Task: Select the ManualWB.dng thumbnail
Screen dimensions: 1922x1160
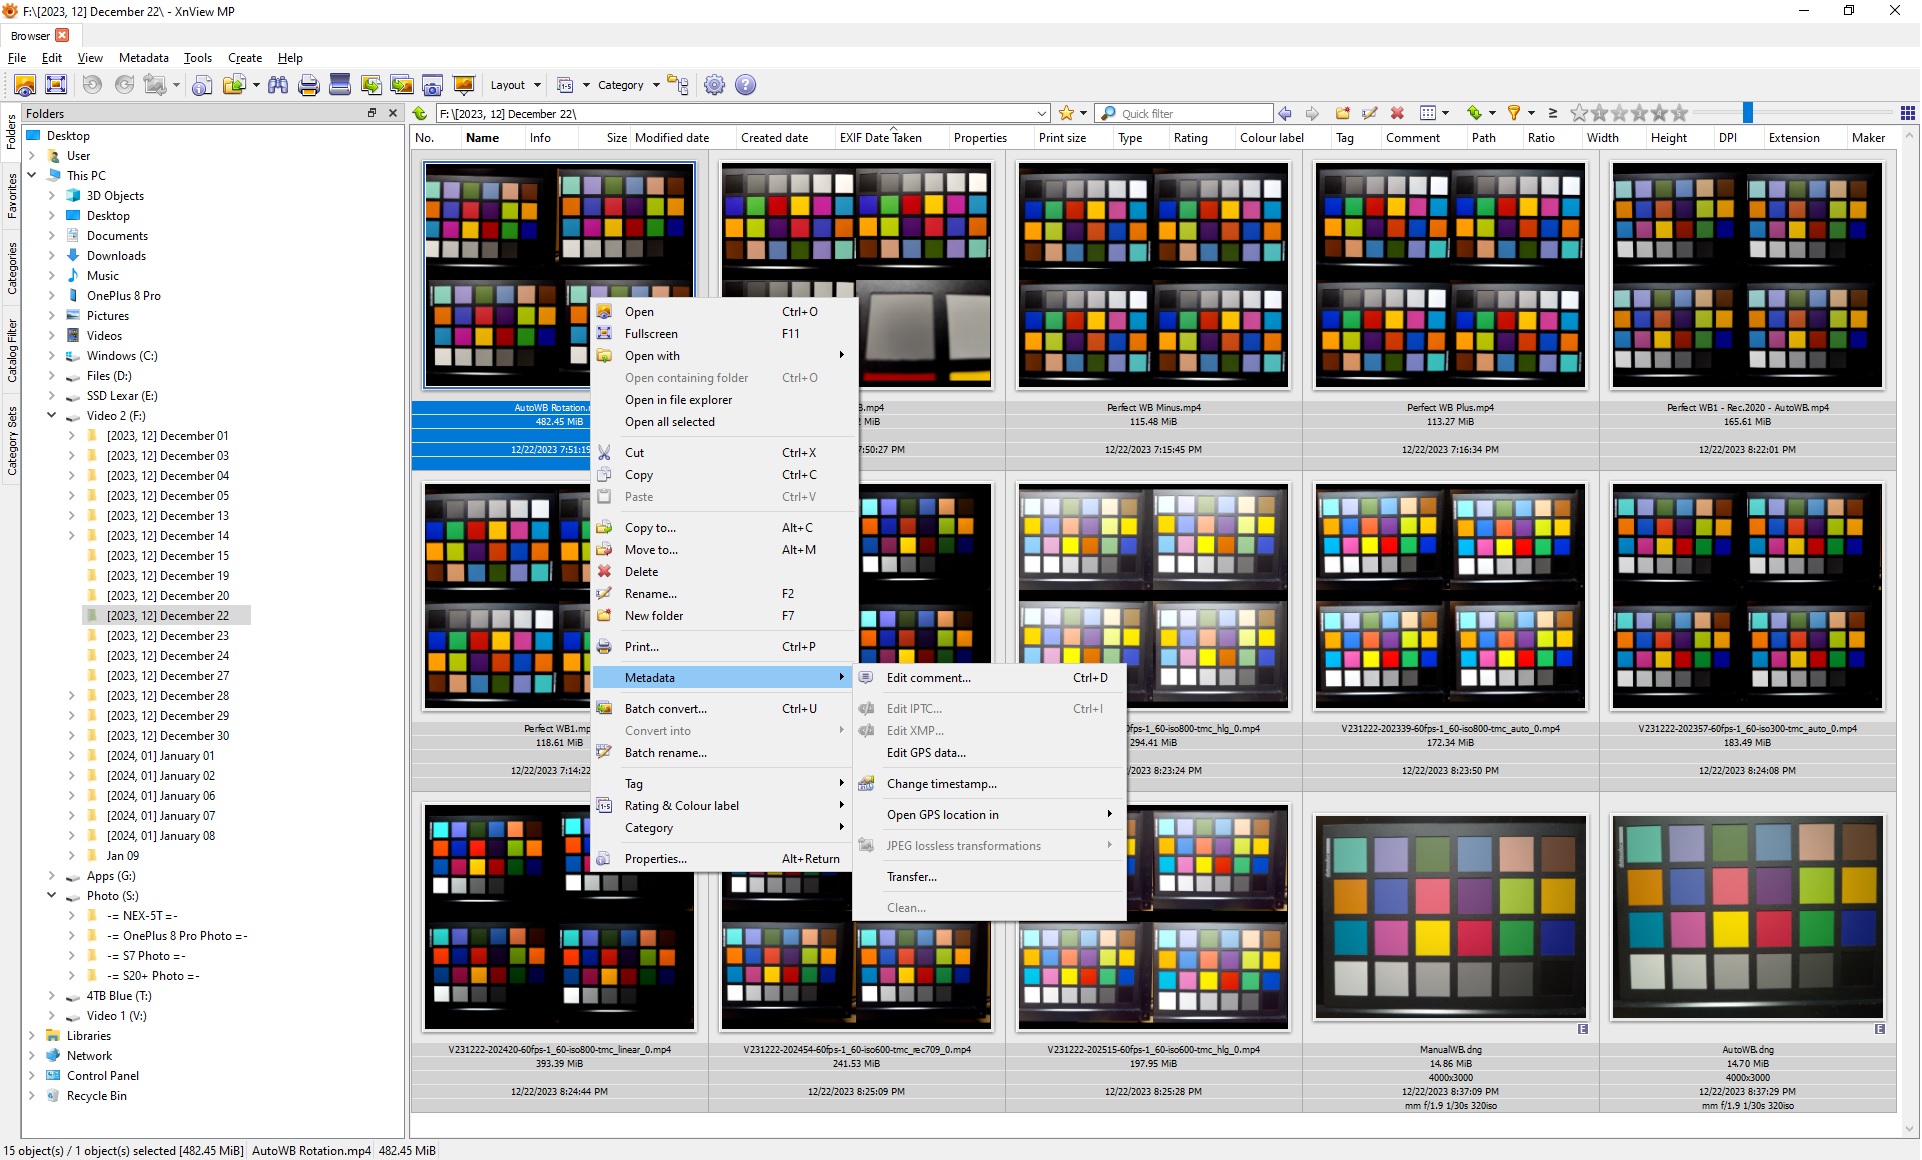Action: pos(1449,917)
